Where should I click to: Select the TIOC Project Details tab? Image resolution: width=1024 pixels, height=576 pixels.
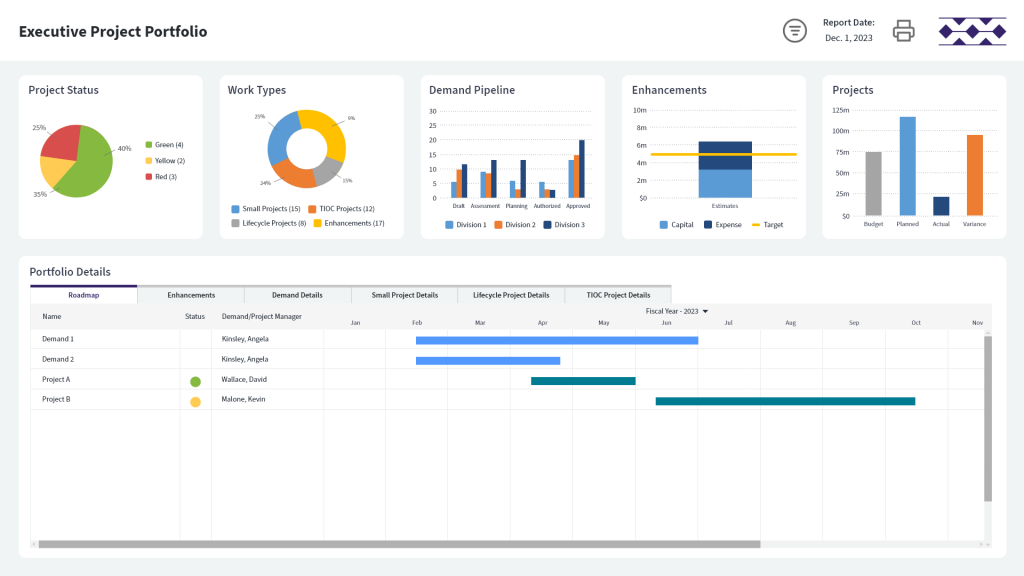(x=618, y=295)
